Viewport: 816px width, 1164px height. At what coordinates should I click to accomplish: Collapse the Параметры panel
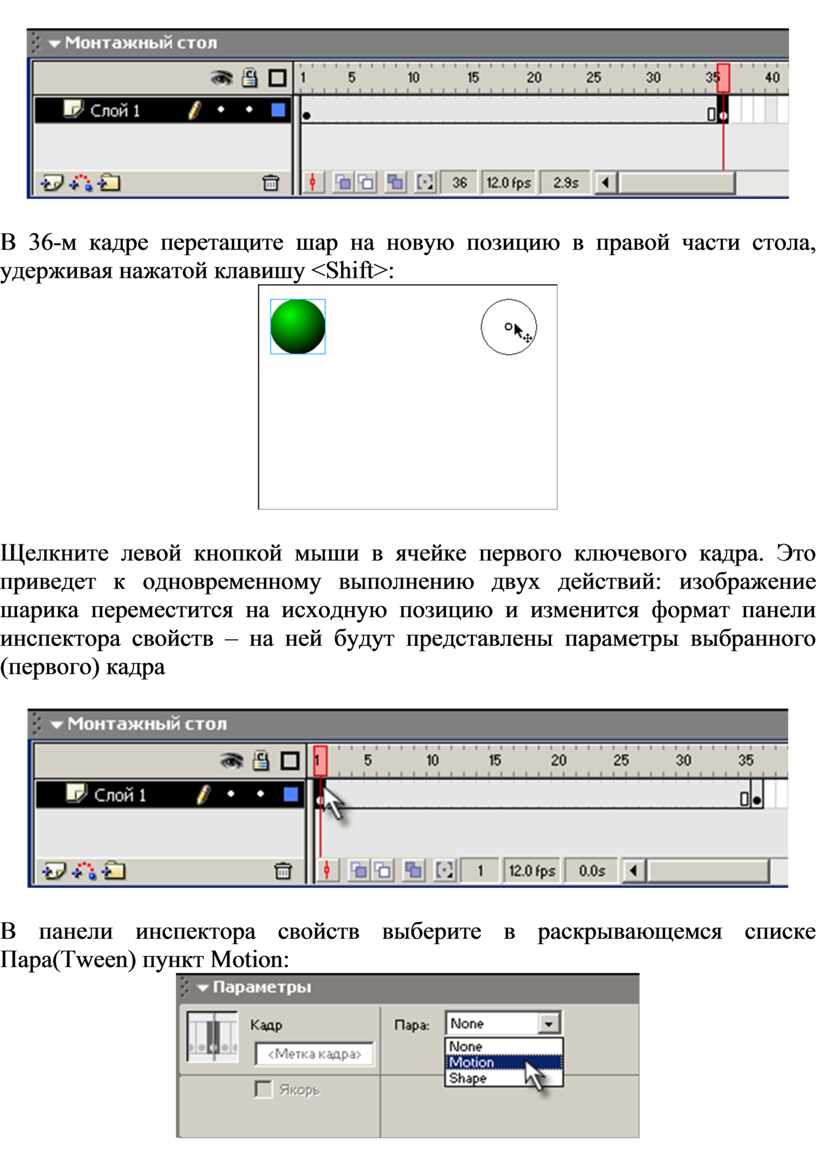203,988
